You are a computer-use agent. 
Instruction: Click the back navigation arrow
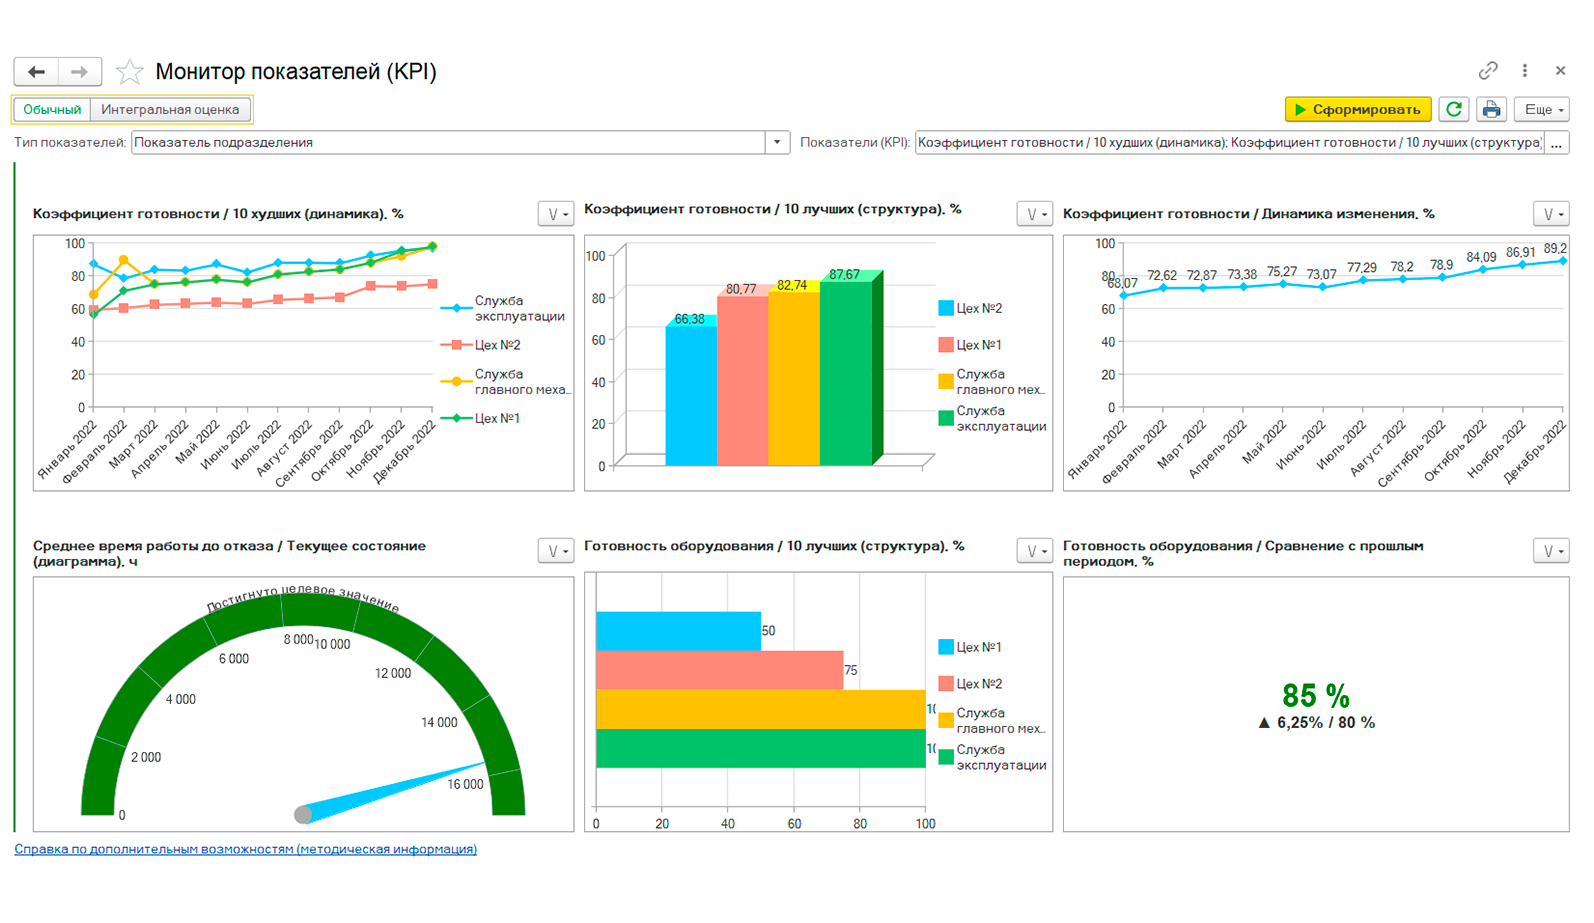[36, 71]
